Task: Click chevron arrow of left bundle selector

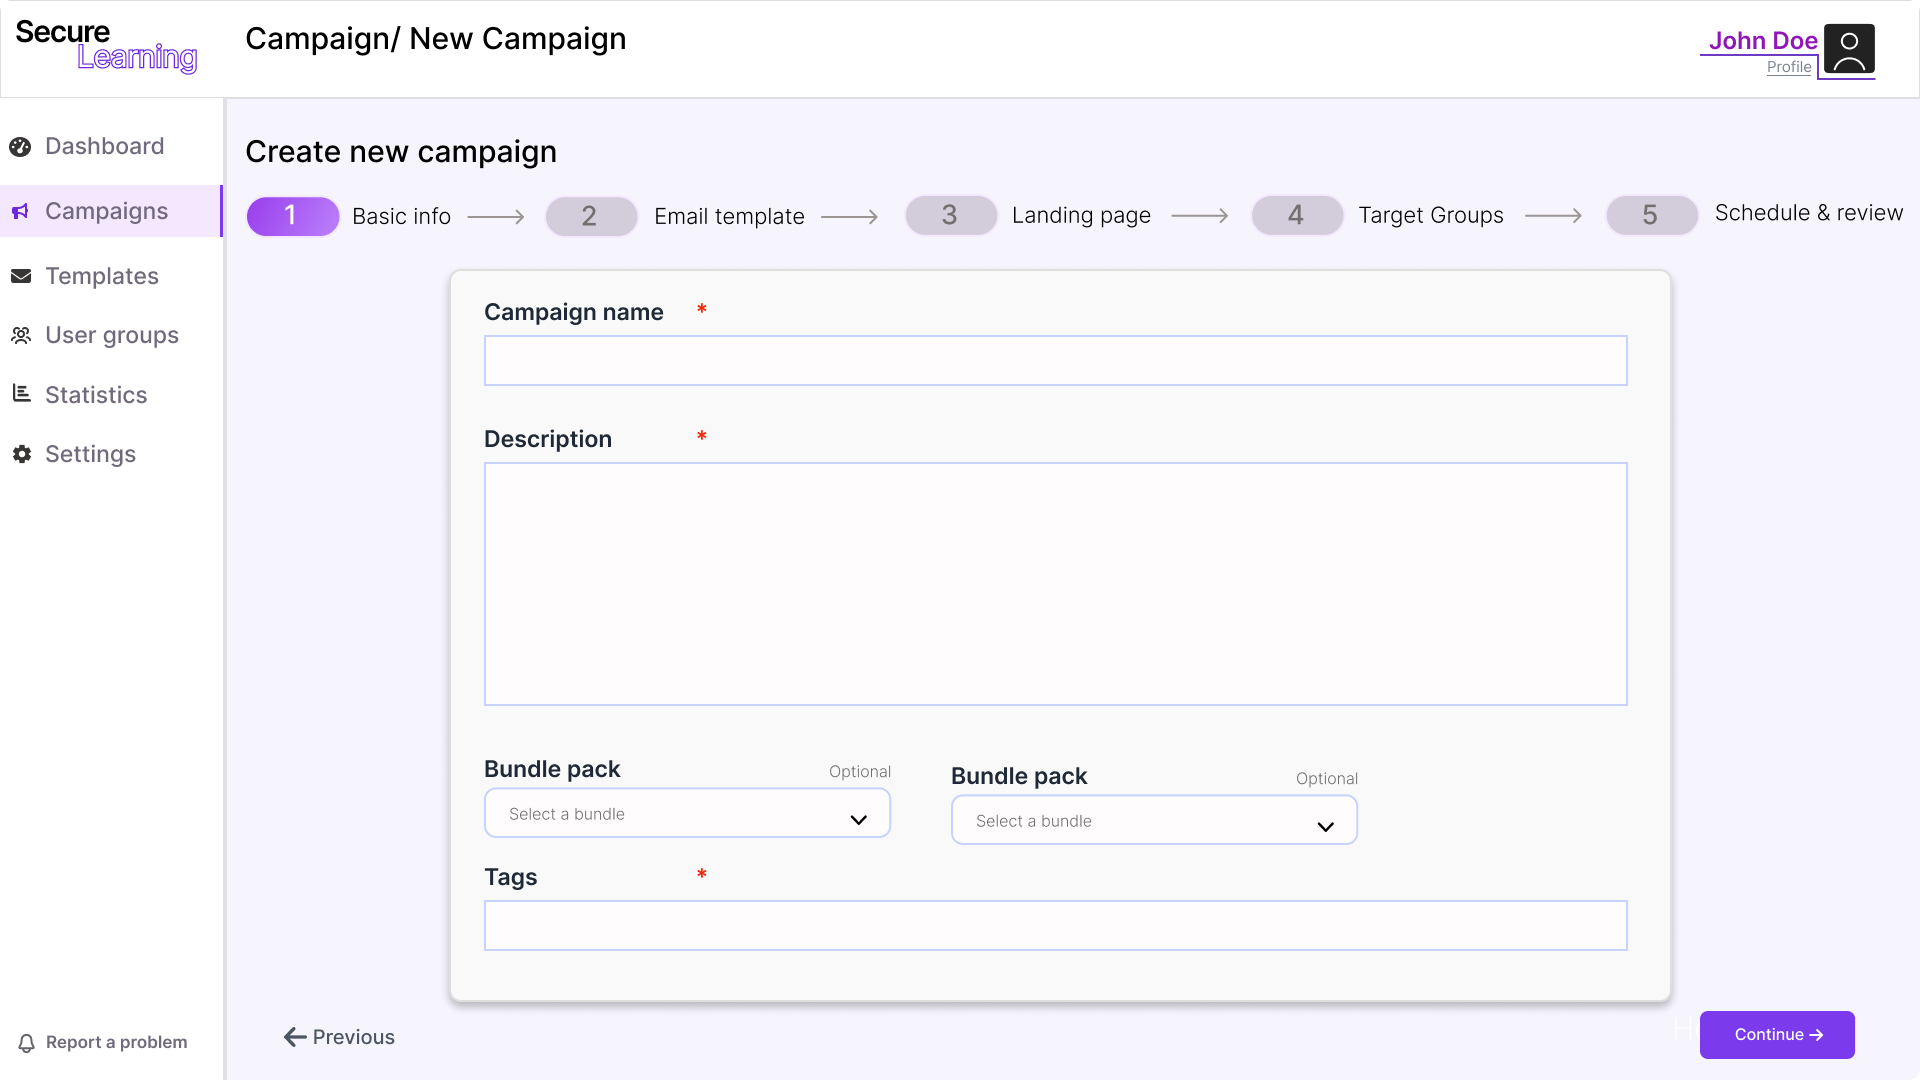Action: [x=858, y=820]
